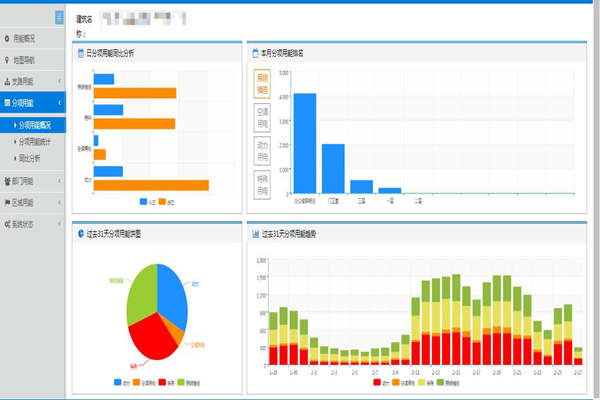
Task: Click the blue legend swatch under the pie chart
Action: click(119, 381)
